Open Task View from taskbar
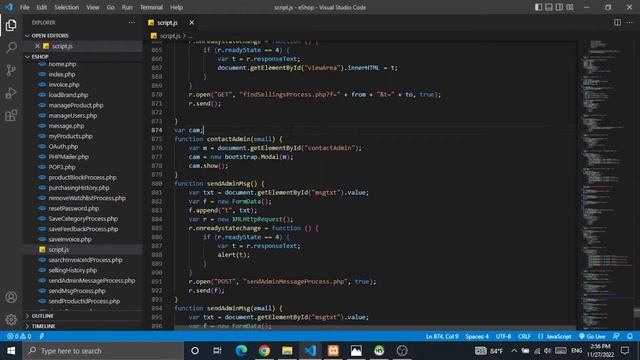The height and width of the screenshot is (360, 640). pos(218,351)
